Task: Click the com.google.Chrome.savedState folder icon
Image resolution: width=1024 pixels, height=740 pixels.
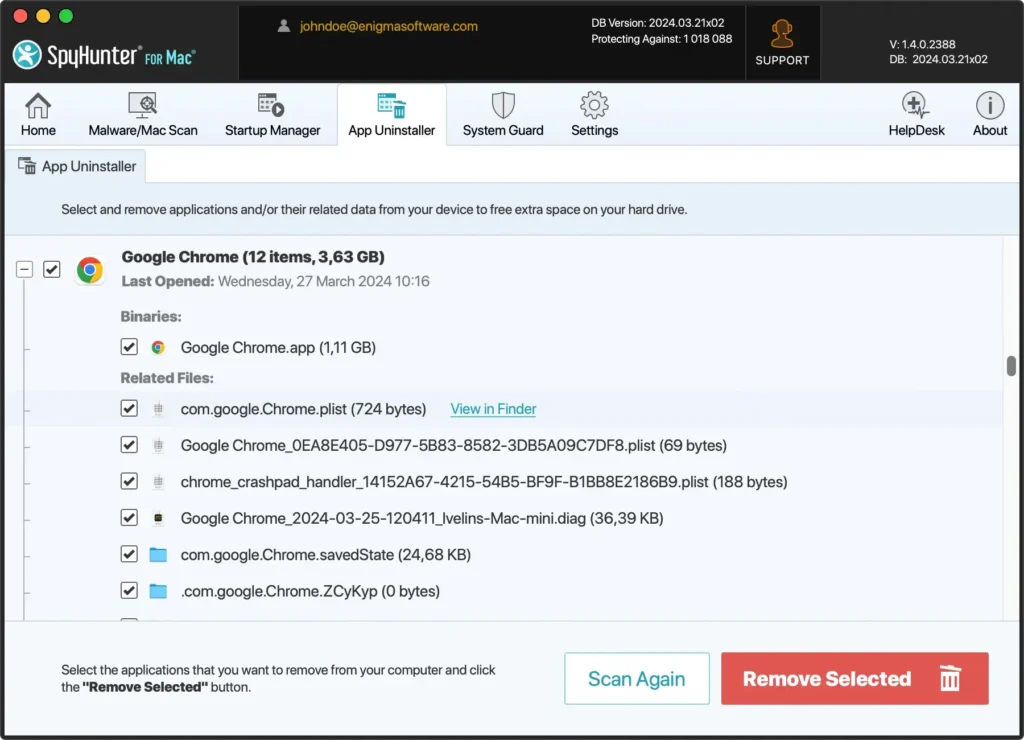Action: 158,555
